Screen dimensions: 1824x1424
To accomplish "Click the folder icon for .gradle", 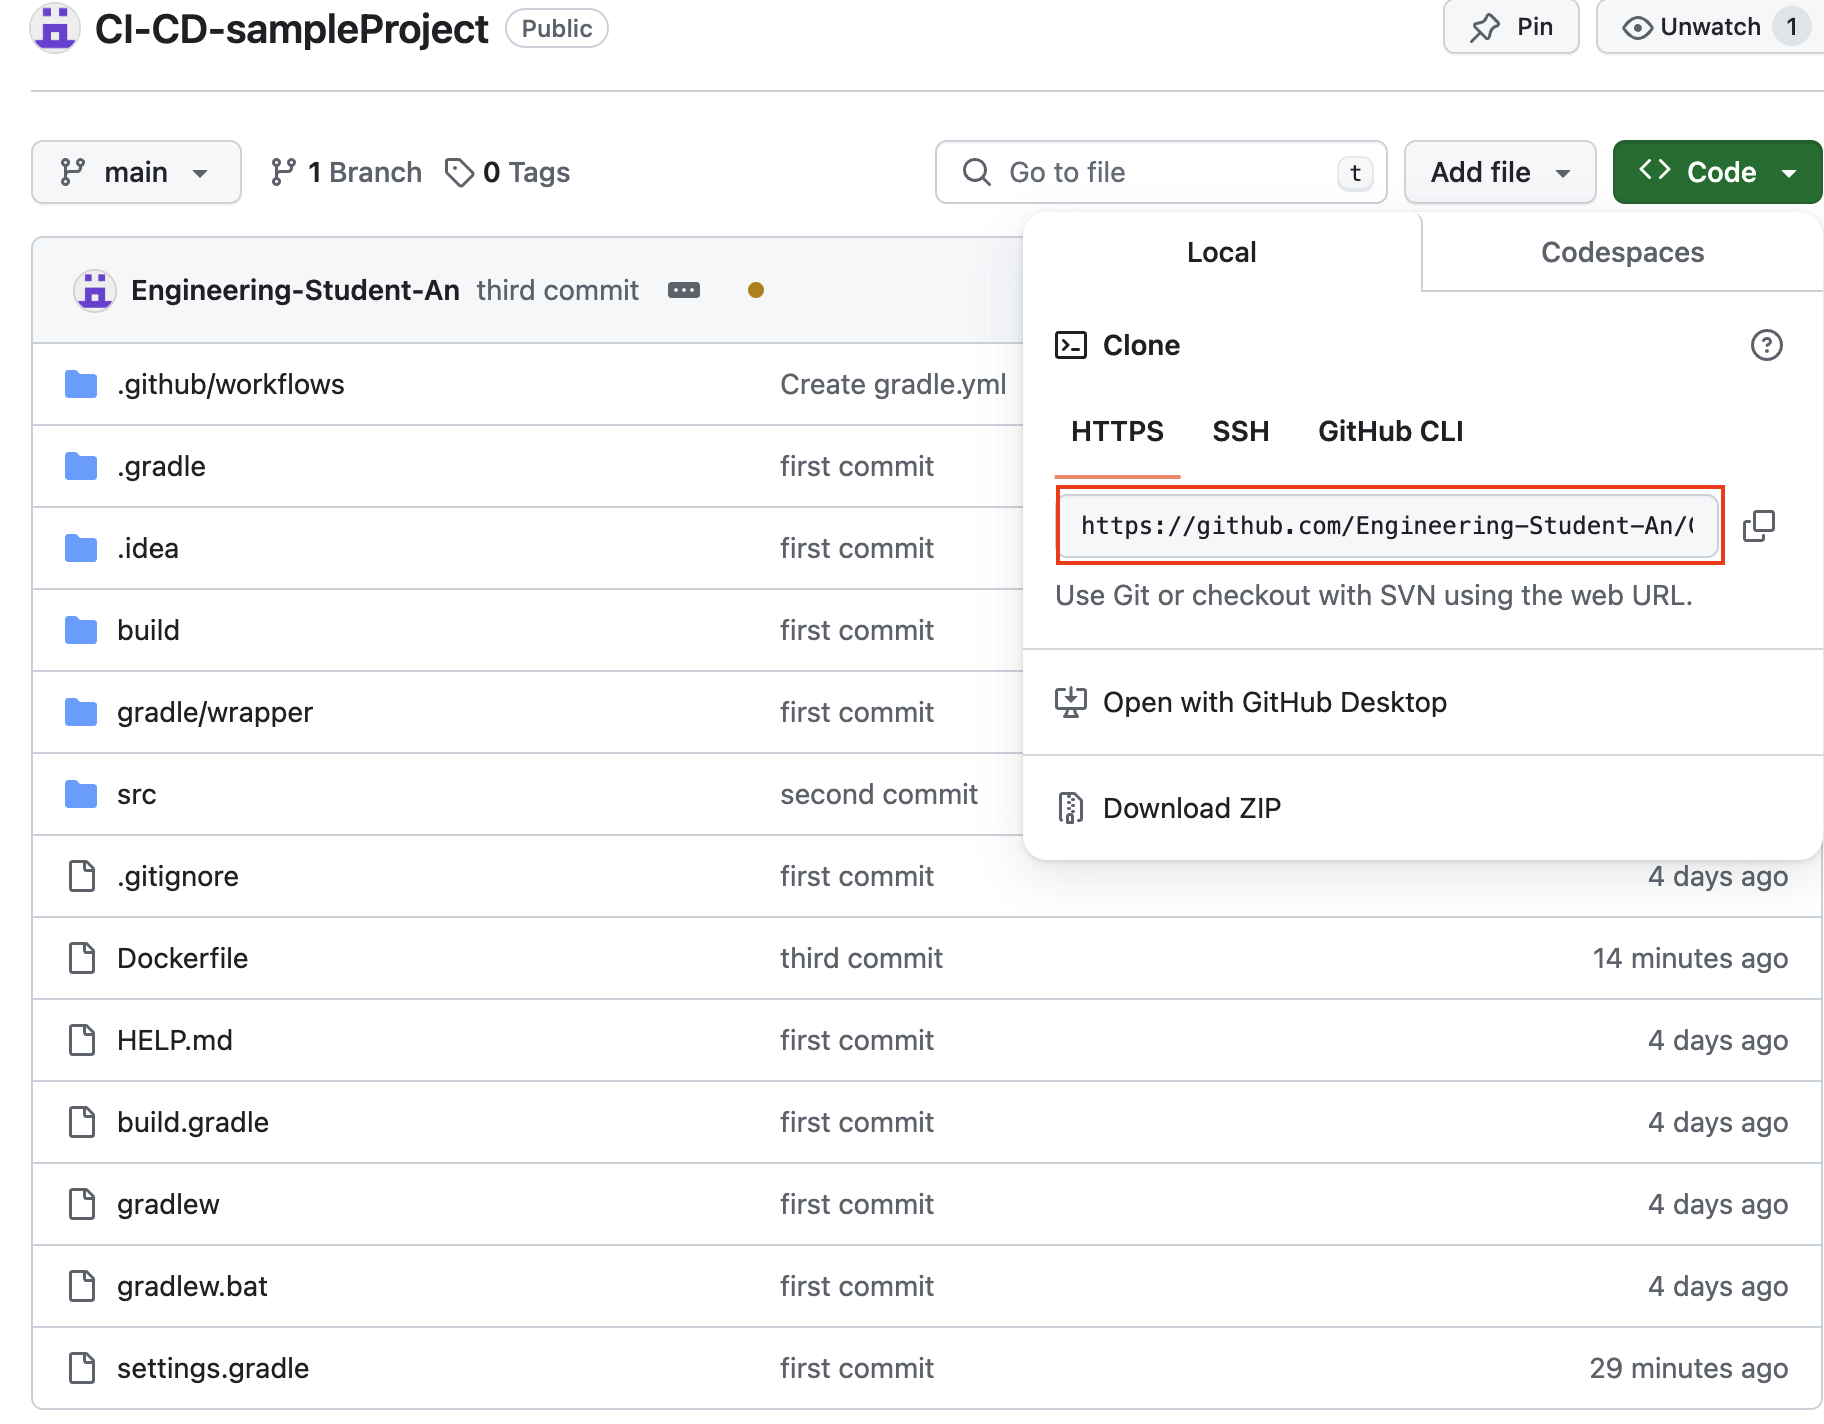I will [x=81, y=466].
